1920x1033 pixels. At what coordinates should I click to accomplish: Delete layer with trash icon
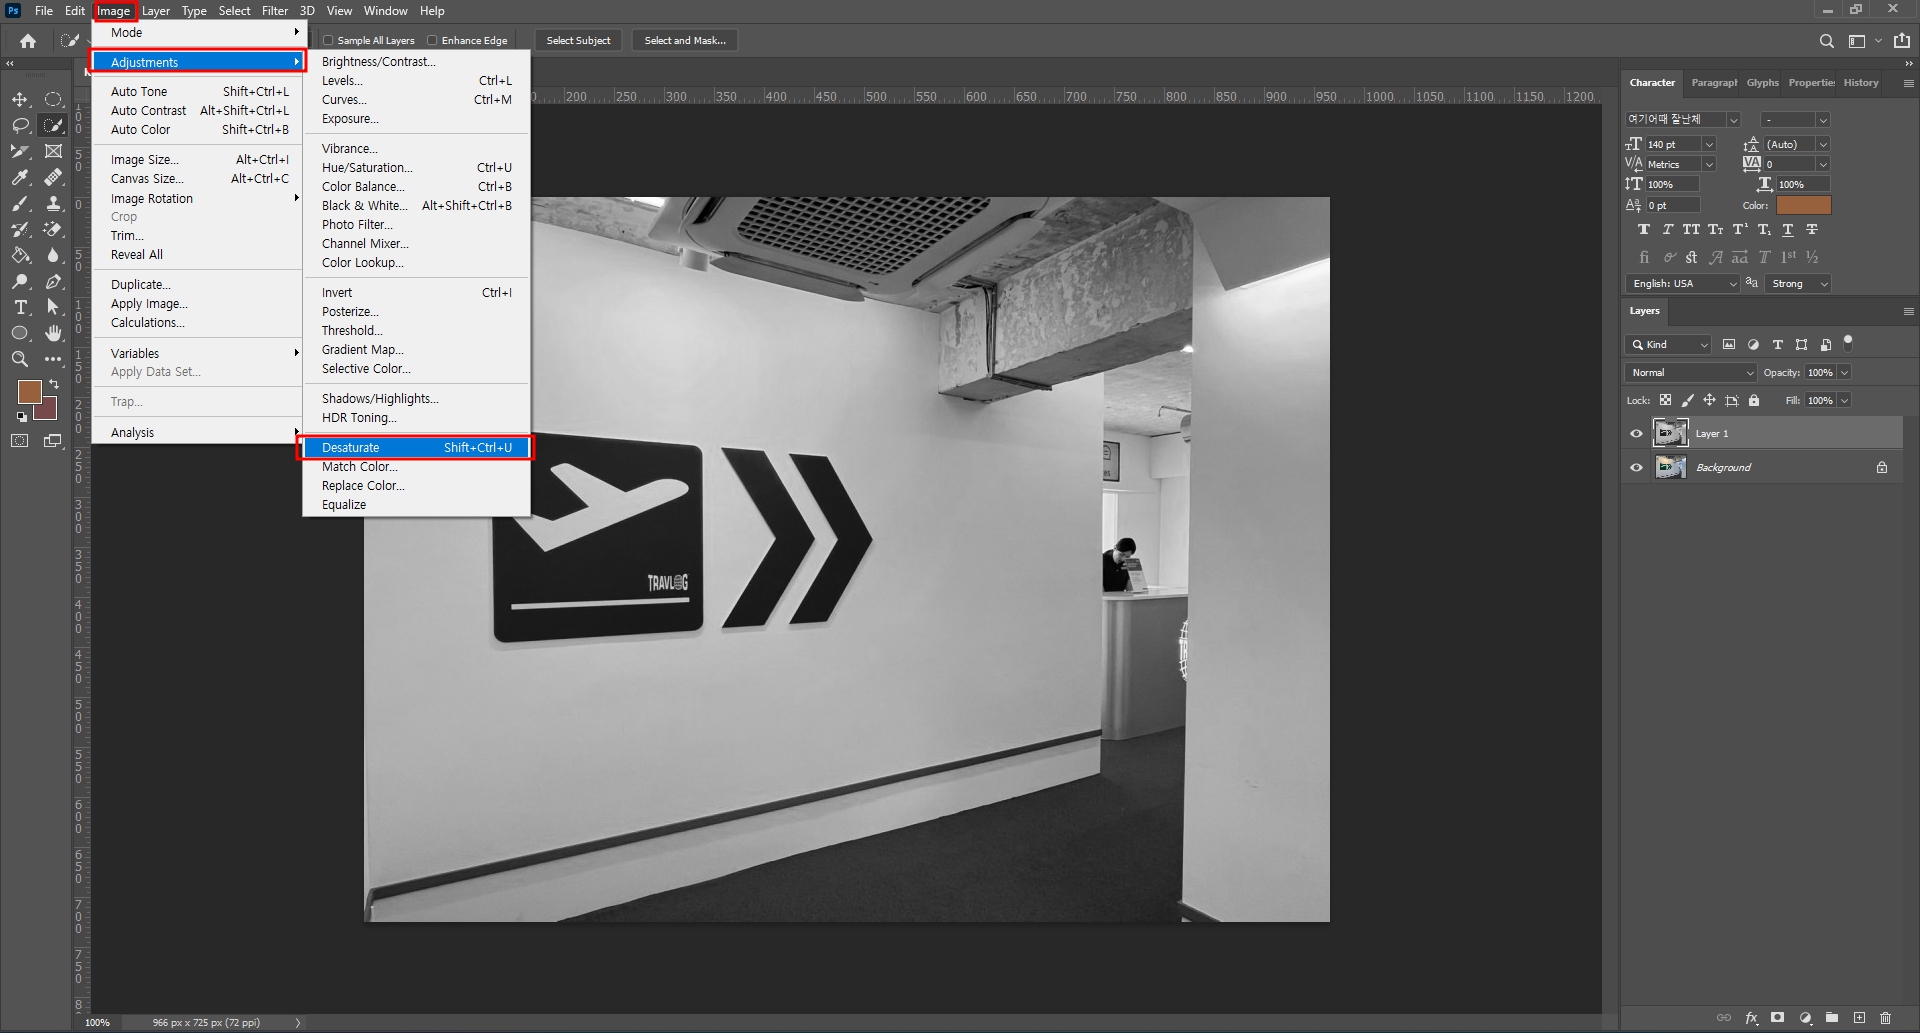[x=1885, y=1018]
